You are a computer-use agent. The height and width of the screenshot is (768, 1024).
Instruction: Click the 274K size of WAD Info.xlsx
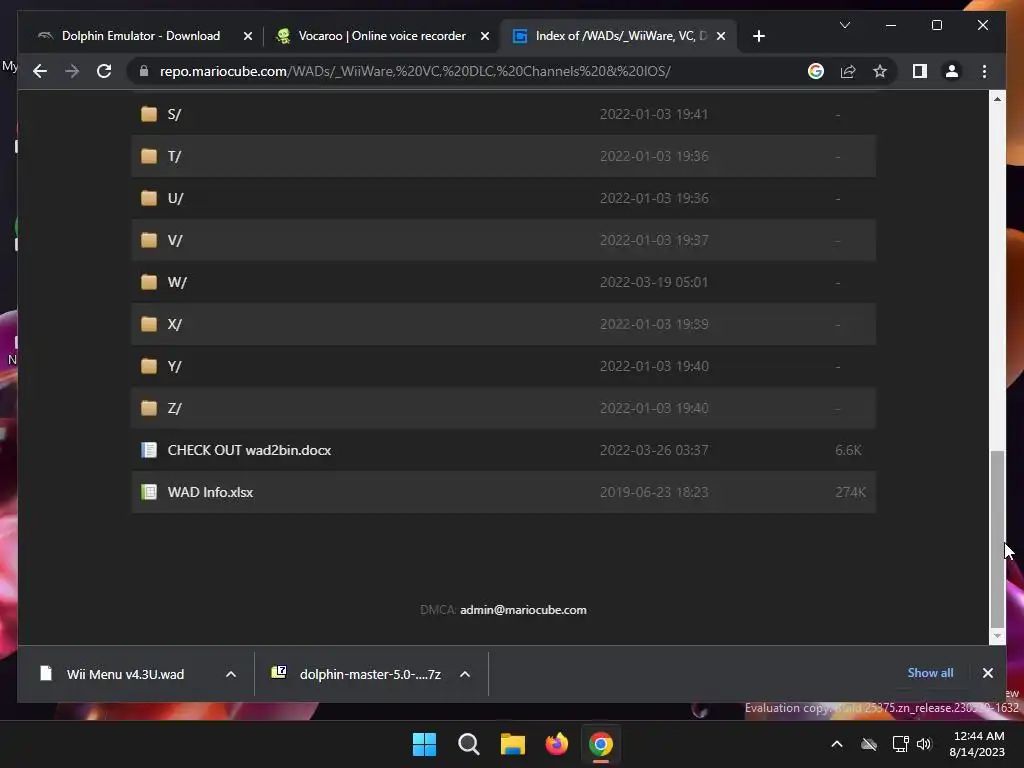coord(850,492)
